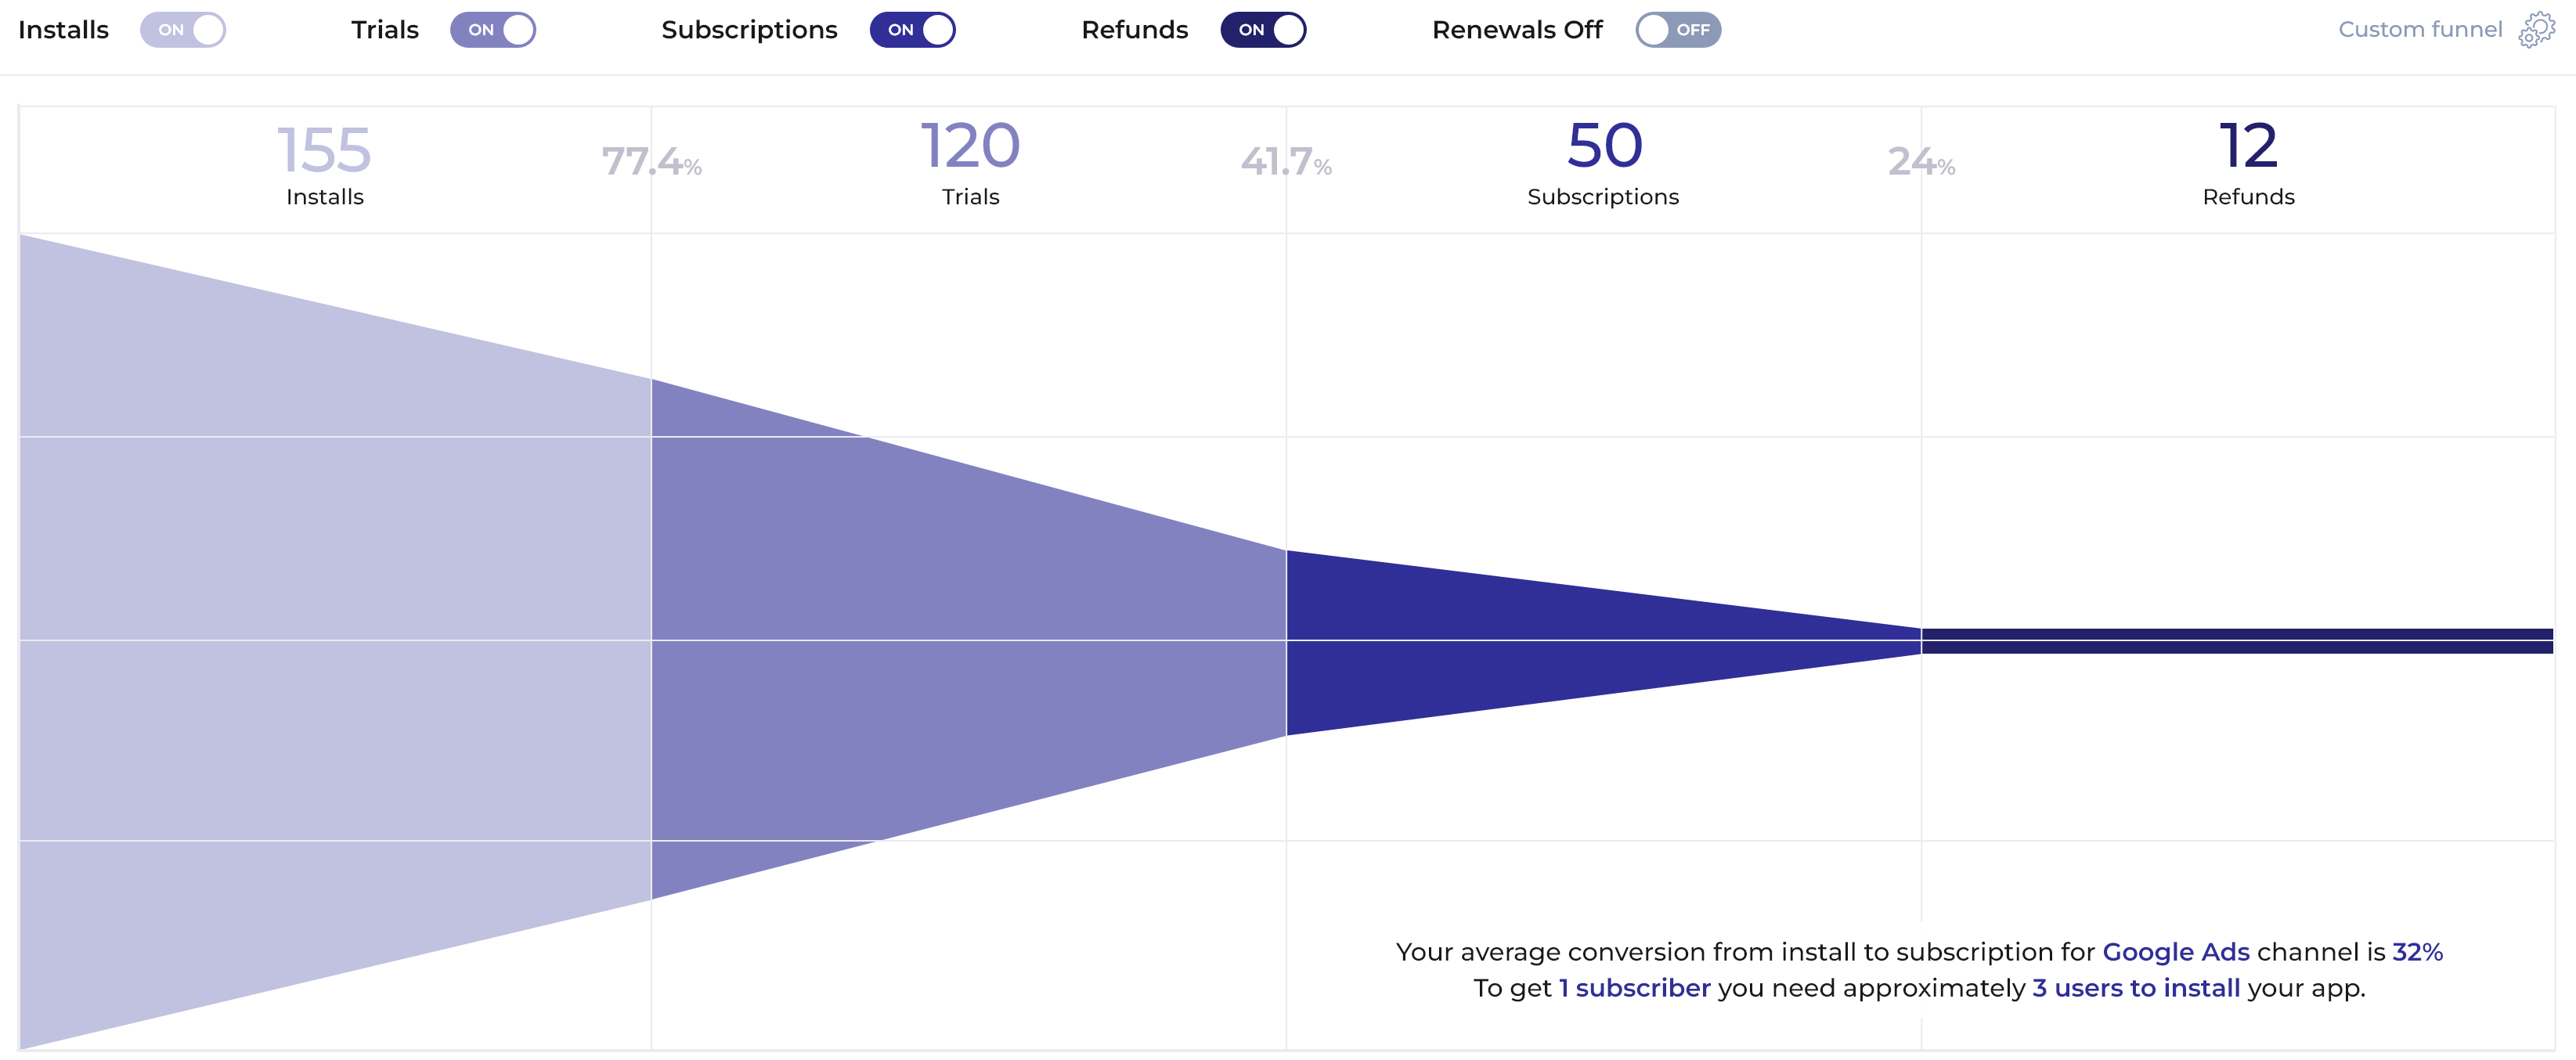Screen dimensions: 2576x1060
Task: Open the Custom funnel text link
Action: [x=2419, y=30]
